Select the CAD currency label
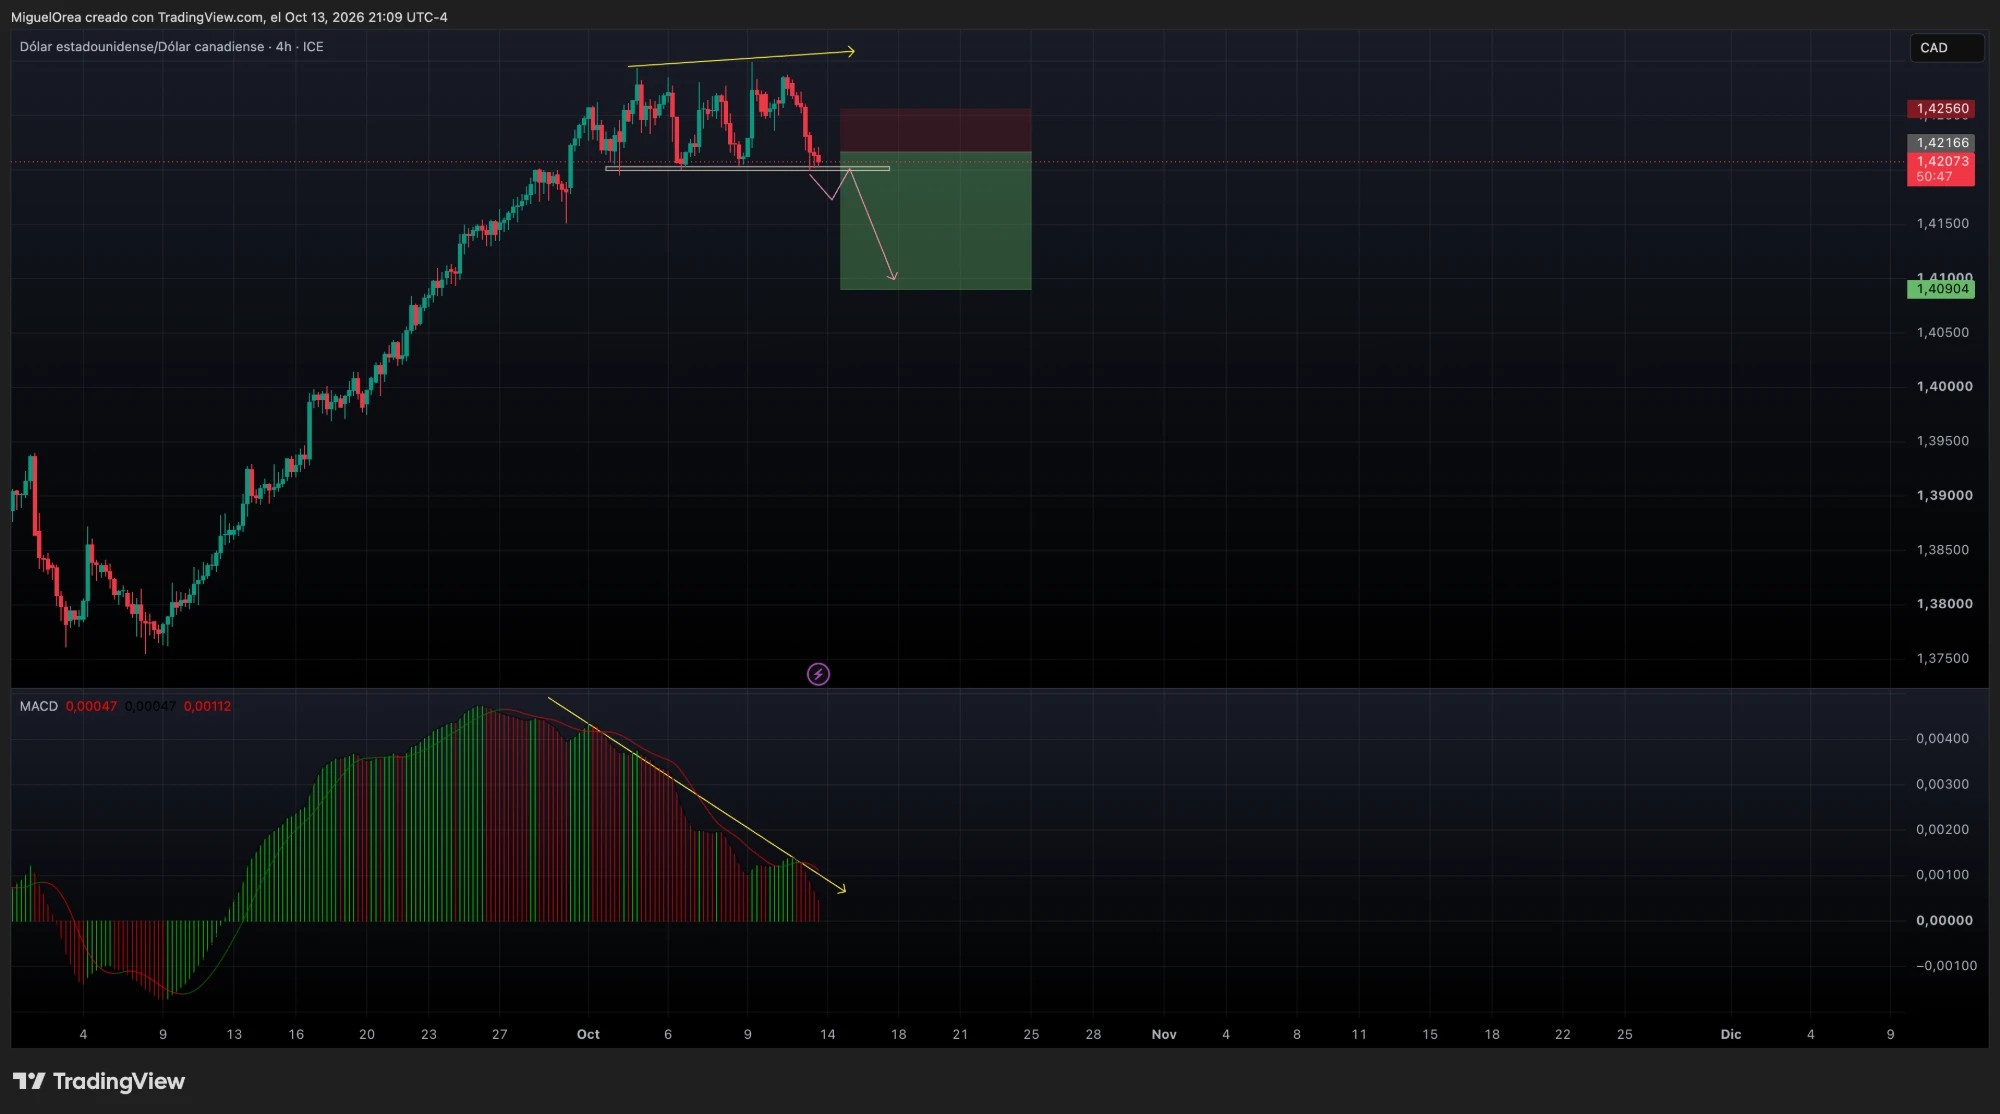Viewport: 2000px width, 1114px height. pos(1946,47)
